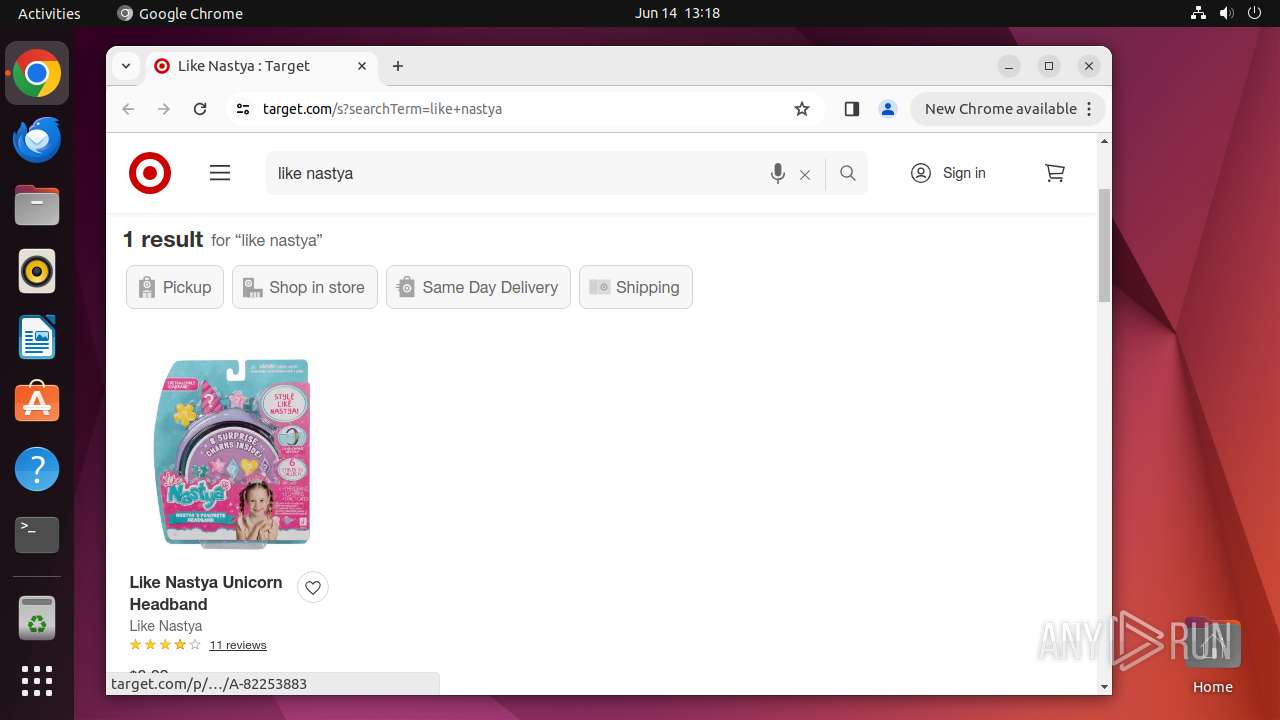The width and height of the screenshot is (1280, 720).
Task: Open Activities overview
Action: click(49, 13)
